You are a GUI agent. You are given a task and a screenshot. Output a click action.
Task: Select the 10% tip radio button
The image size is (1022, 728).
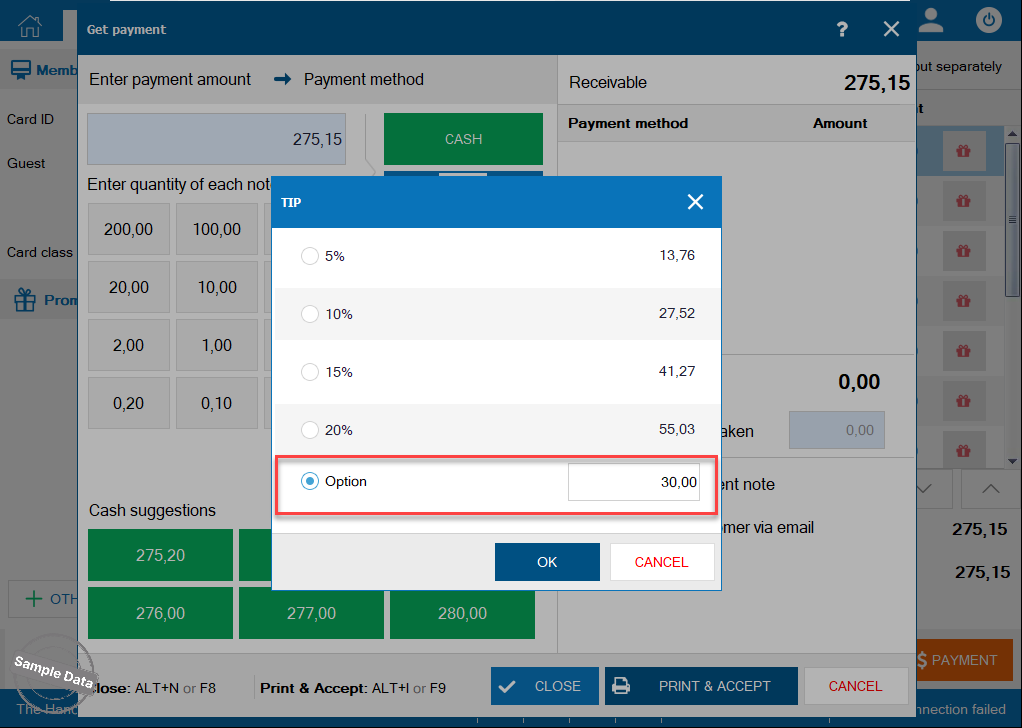coord(310,314)
